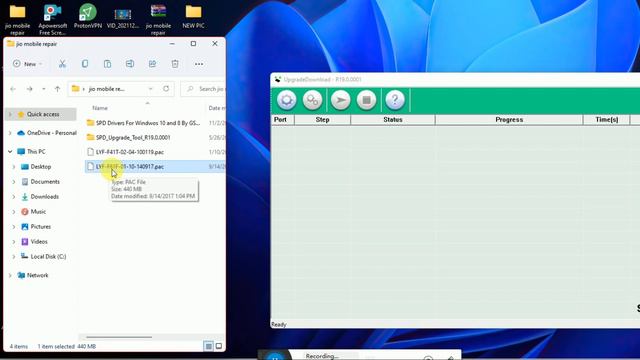Click the Share icon in Explorer toolbar

tap(152, 64)
